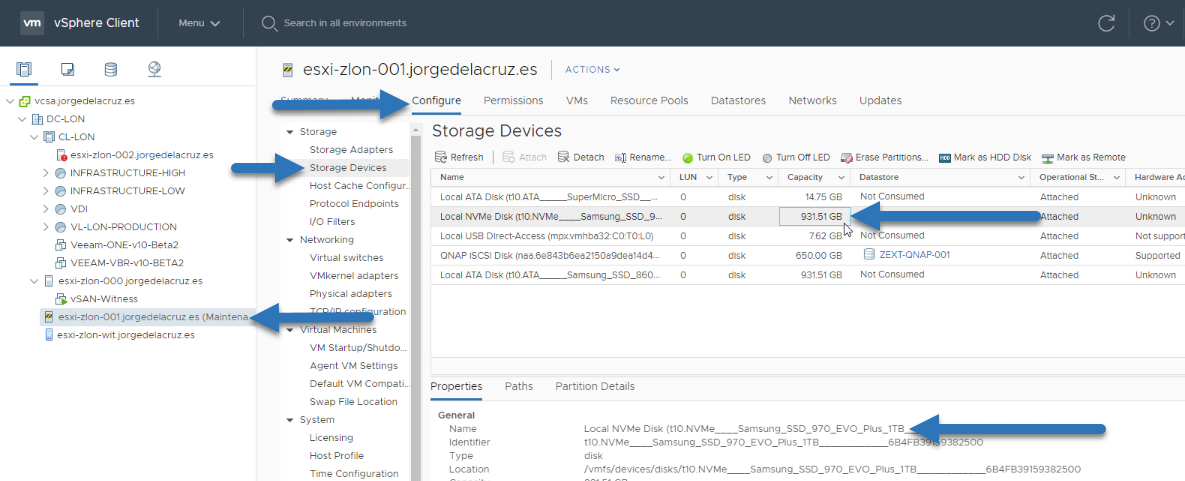Open the Capacity column filter dropdown

840,178
